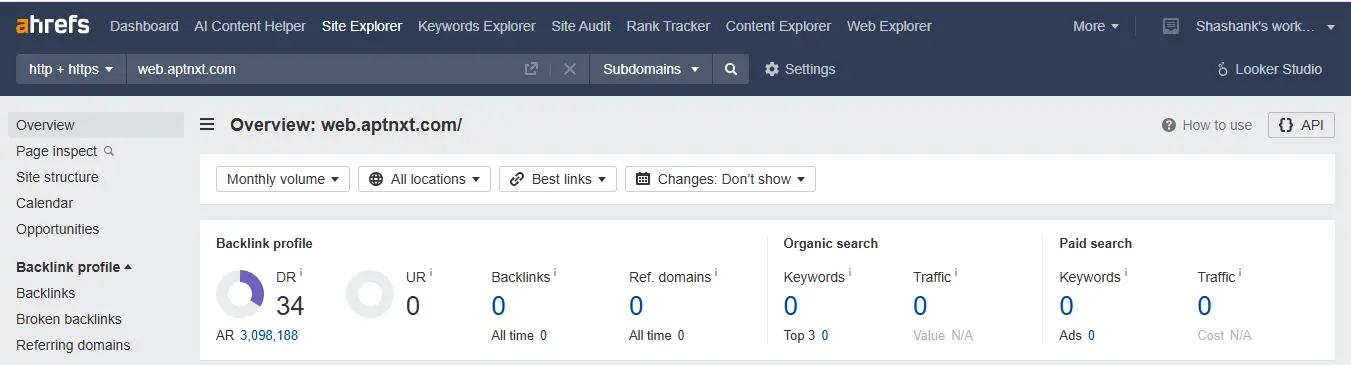
Task: Click the DR value 34
Action: [x=290, y=306]
